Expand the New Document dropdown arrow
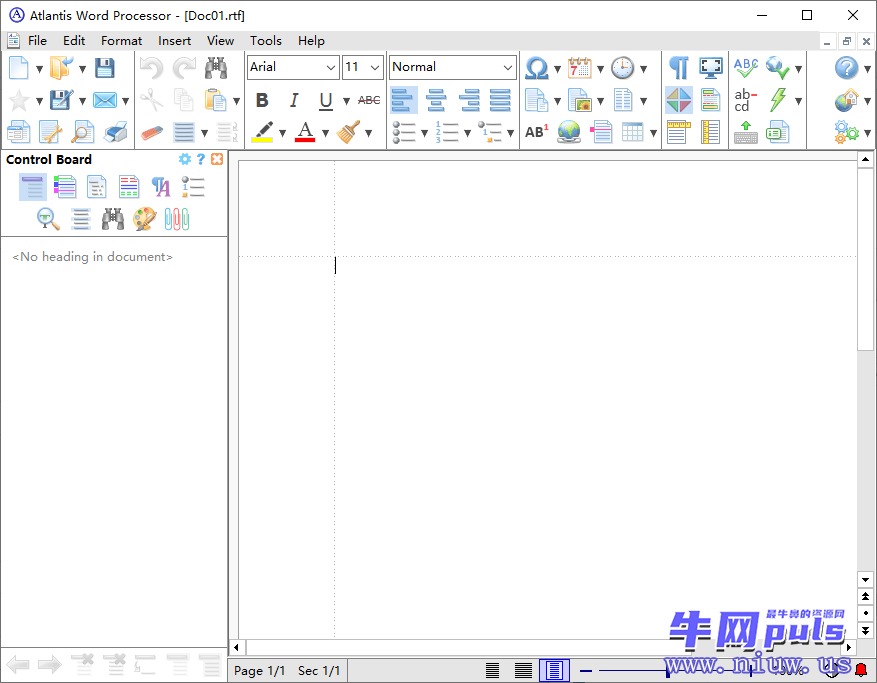This screenshot has height=683, width=877. point(39,69)
